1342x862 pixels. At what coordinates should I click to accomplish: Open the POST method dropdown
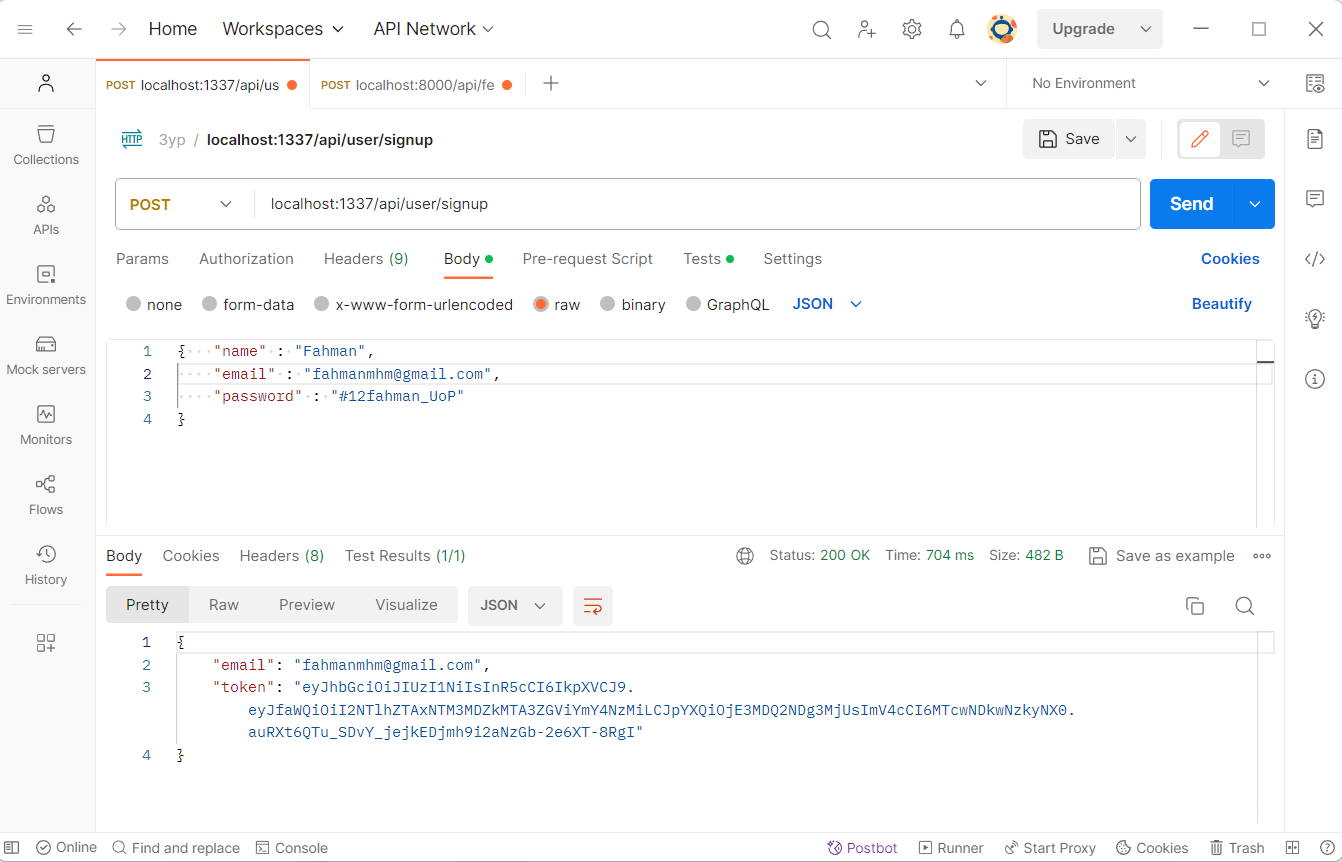(181, 204)
